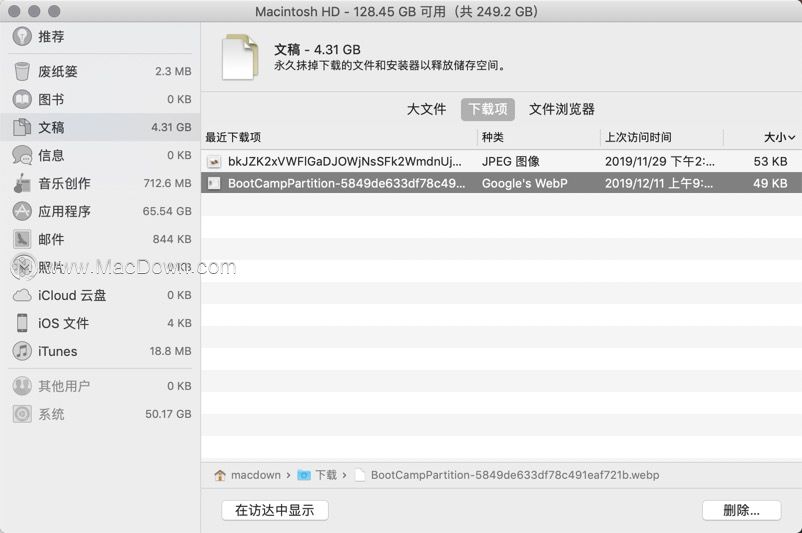This screenshot has width=802, height=533.
Task: Click the 18.8 MB iTunes size
Action: (171, 351)
